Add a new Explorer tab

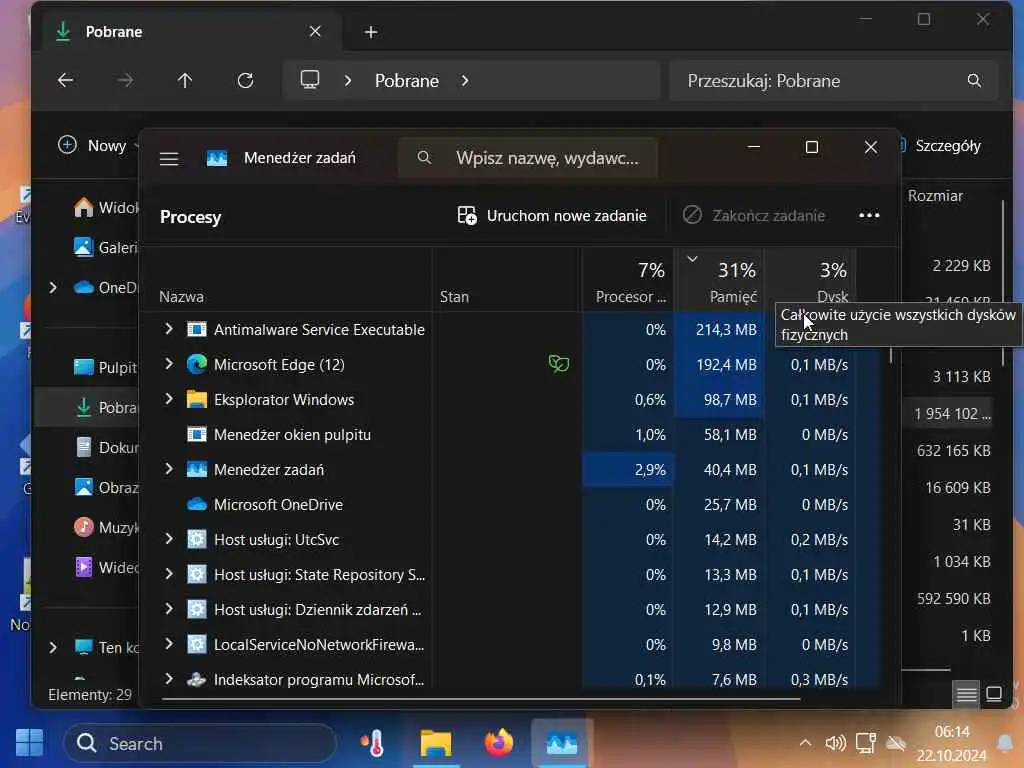(x=371, y=31)
